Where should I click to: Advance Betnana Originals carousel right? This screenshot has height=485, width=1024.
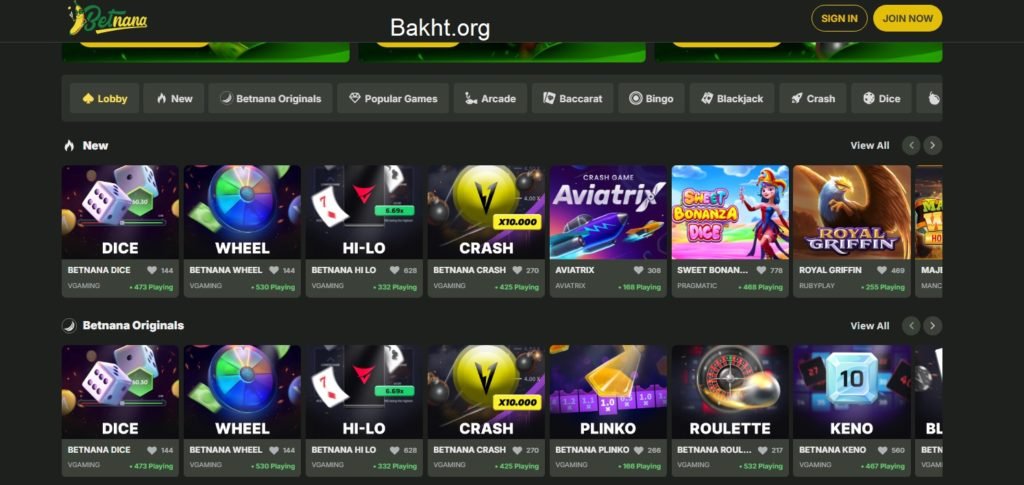tap(933, 326)
